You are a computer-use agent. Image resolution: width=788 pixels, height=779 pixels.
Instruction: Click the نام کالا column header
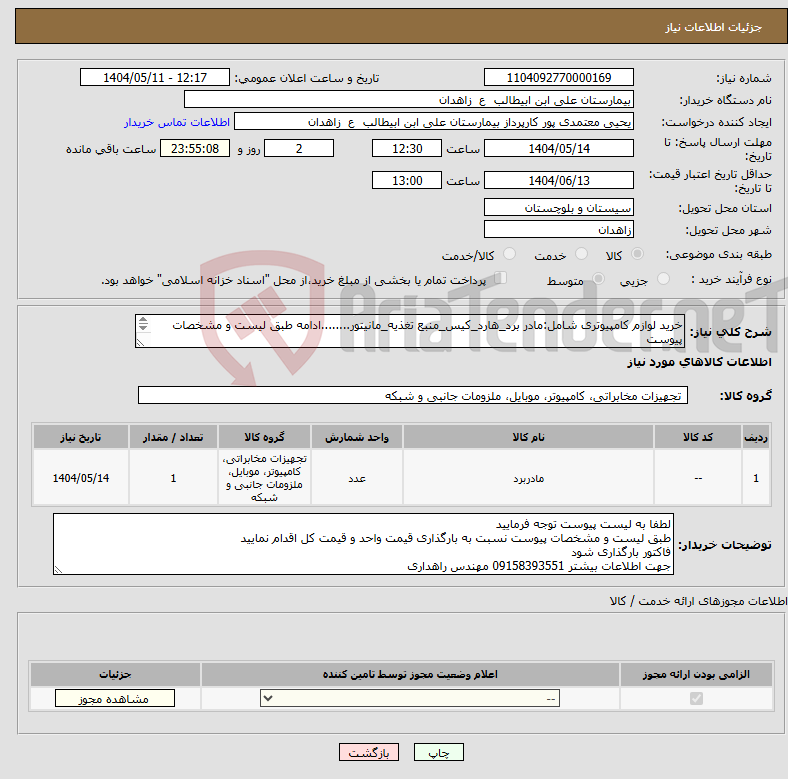(528, 437)
